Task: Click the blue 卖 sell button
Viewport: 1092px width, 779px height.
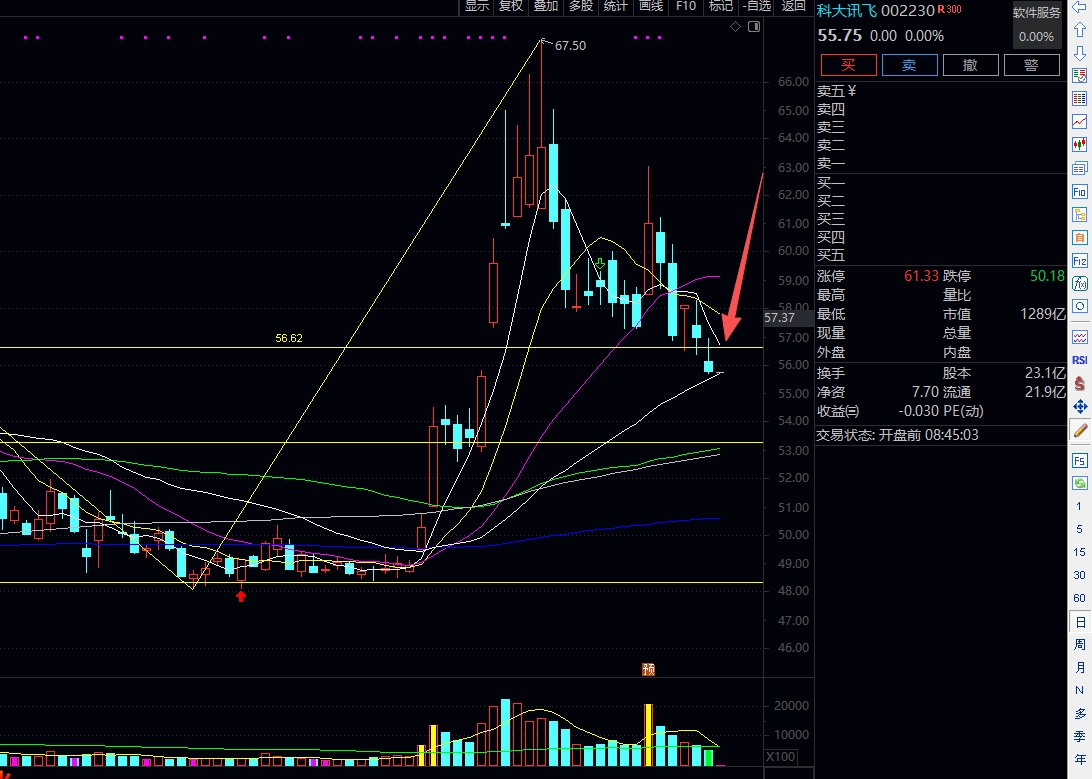Action: pyautogui.click(x=910, y=65)
